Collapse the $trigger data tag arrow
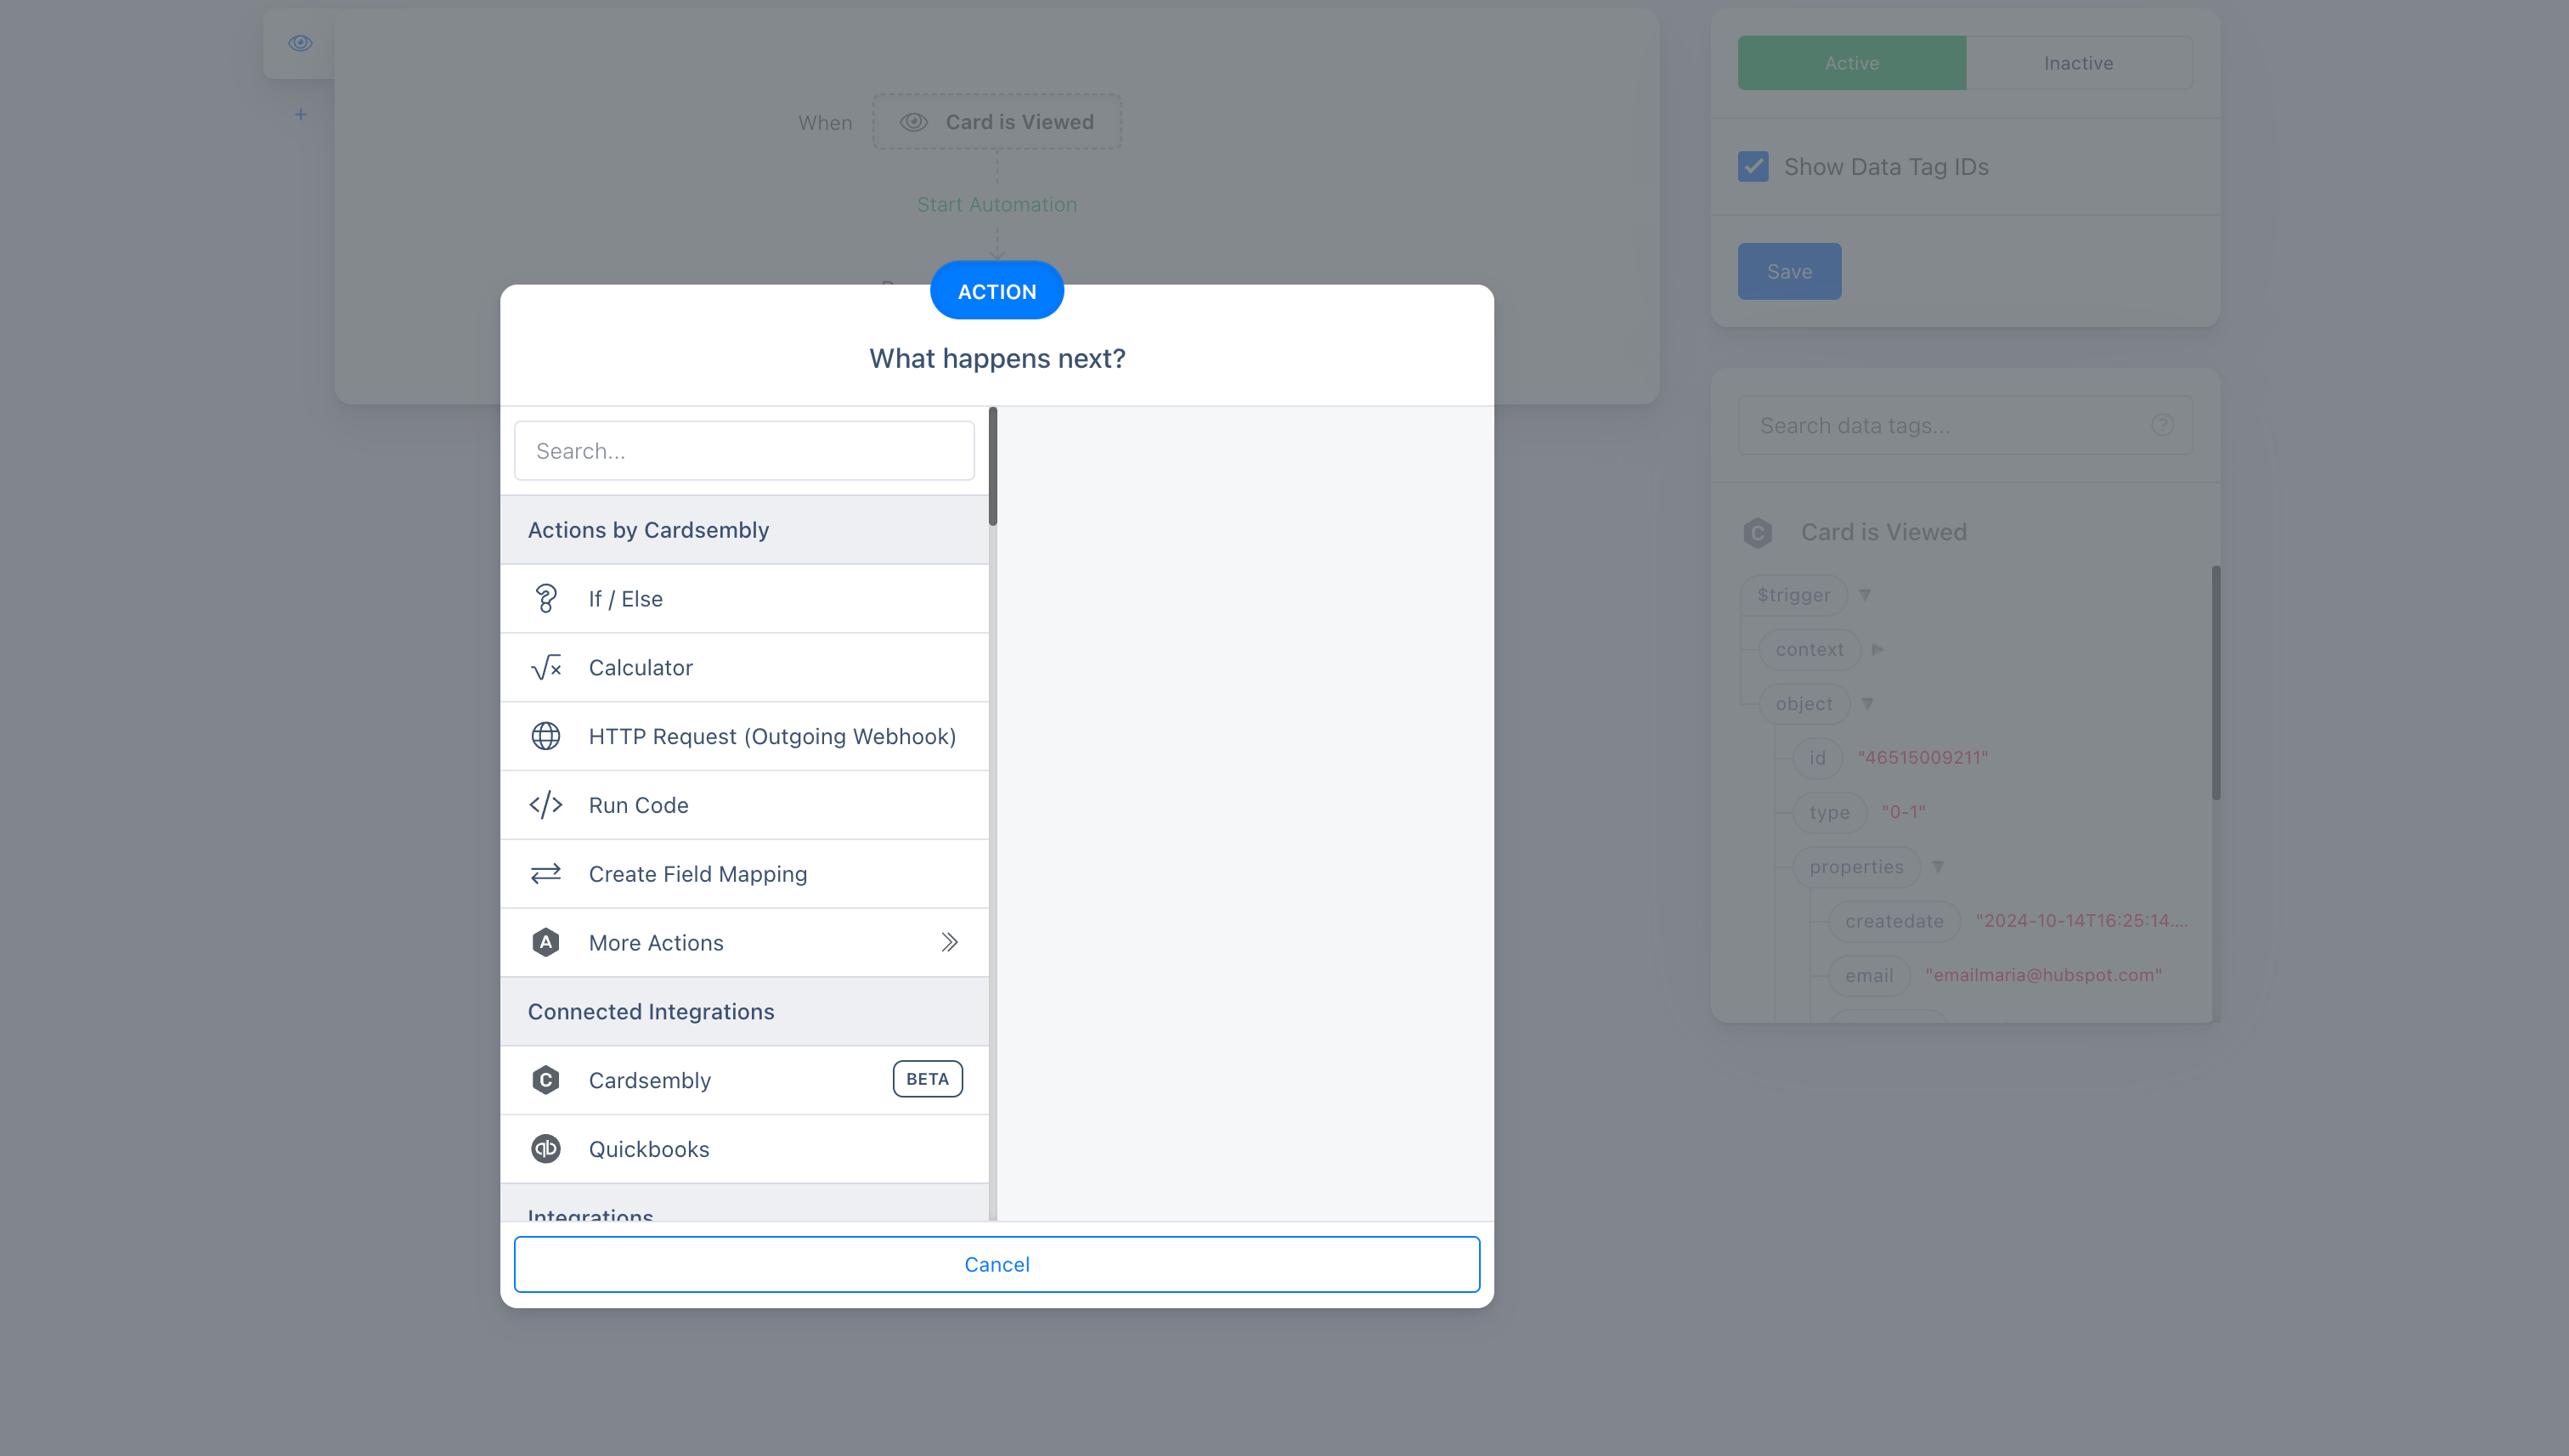Image resolution: width=2569 pixels, height=1456 pixels. 1864,595
